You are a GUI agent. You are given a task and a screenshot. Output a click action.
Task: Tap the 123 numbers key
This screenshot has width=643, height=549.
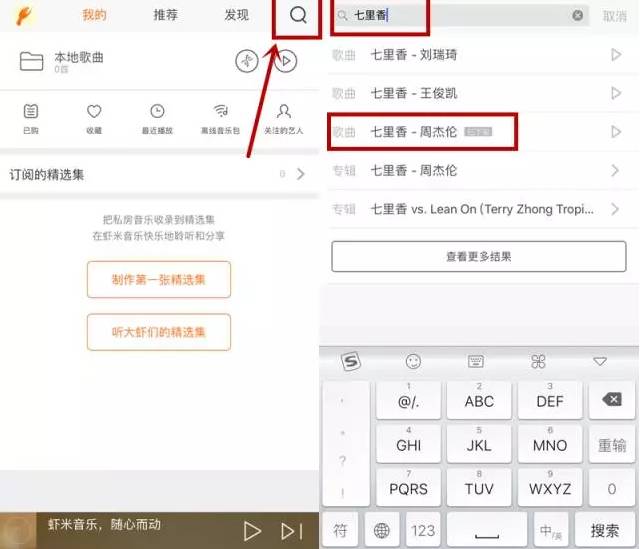(x=423, y=531)
